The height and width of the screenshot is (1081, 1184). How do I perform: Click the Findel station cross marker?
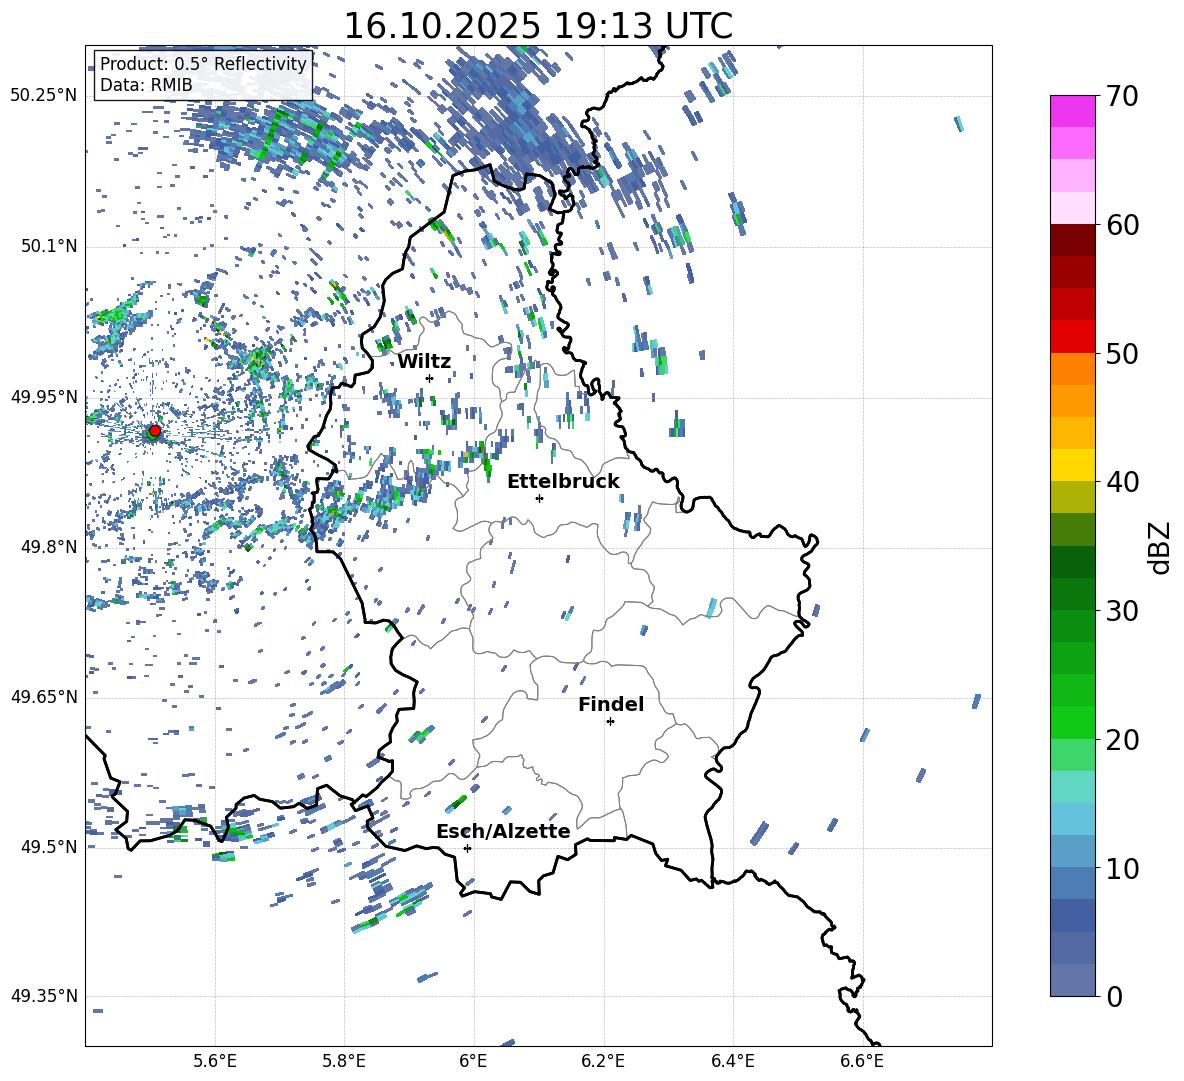[x=610, y=722]
